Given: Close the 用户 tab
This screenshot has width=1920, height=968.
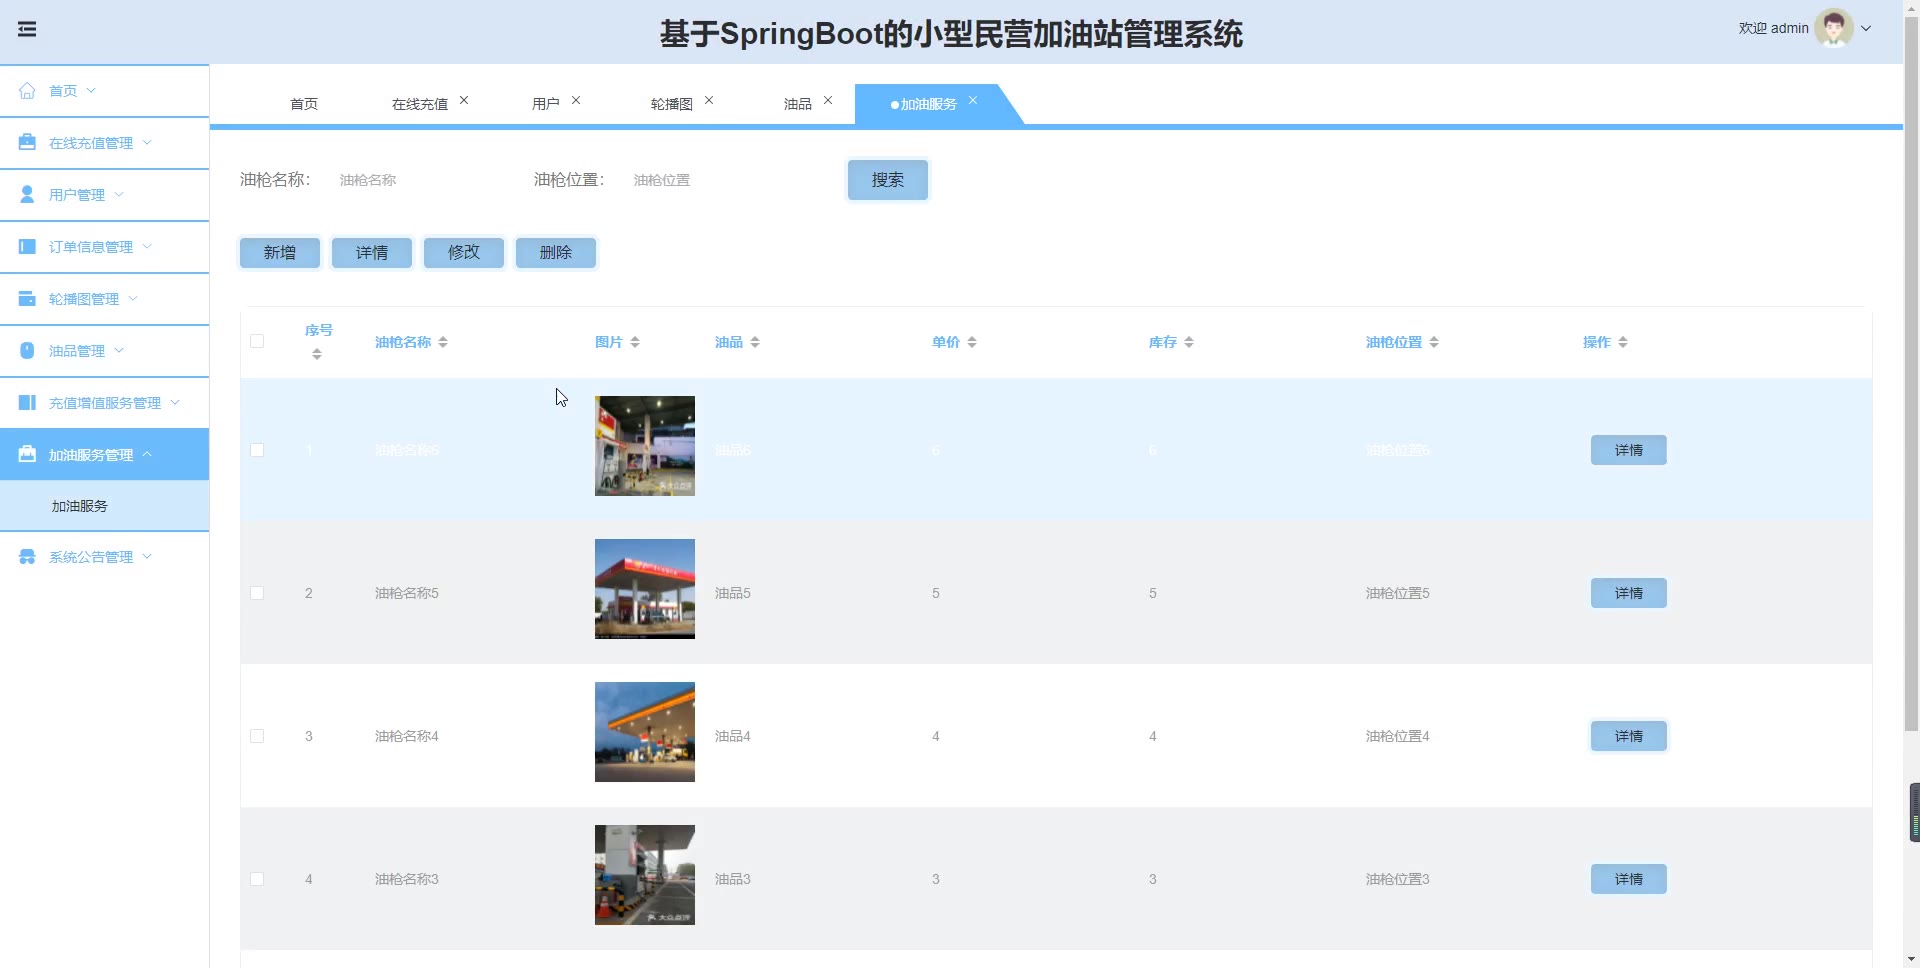Looking at the screenshot, I should (576, 101).
